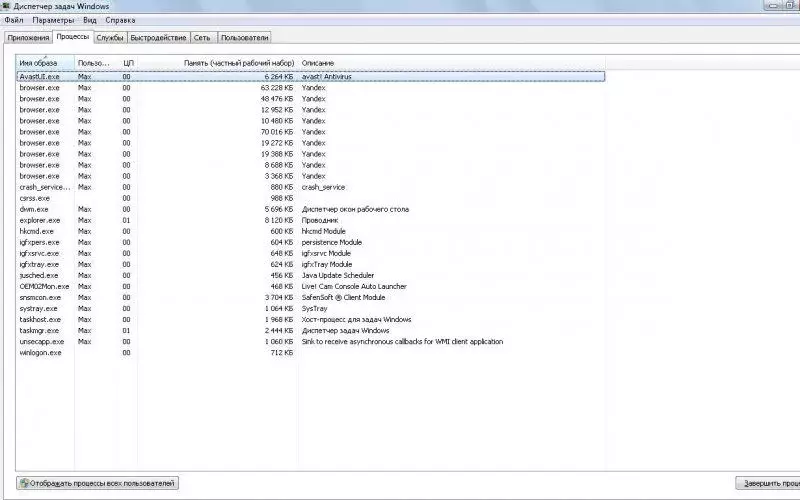Select browser.exe using 63 228 КБ

pos(310,88)
